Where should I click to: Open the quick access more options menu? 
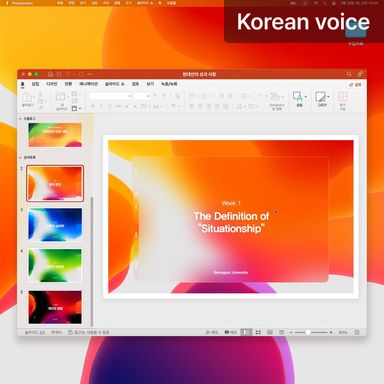[89, 74]
